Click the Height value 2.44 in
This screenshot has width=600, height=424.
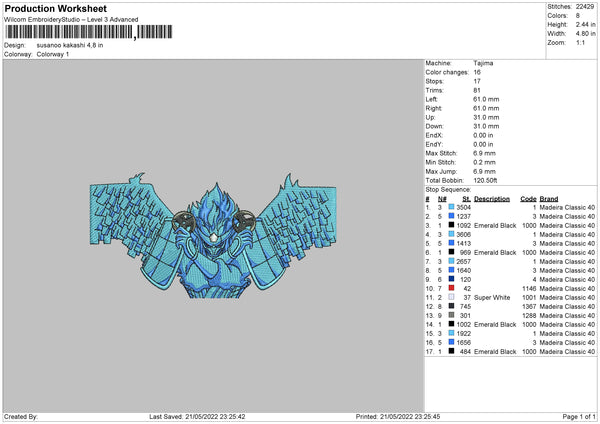click(x=585, y=24)
